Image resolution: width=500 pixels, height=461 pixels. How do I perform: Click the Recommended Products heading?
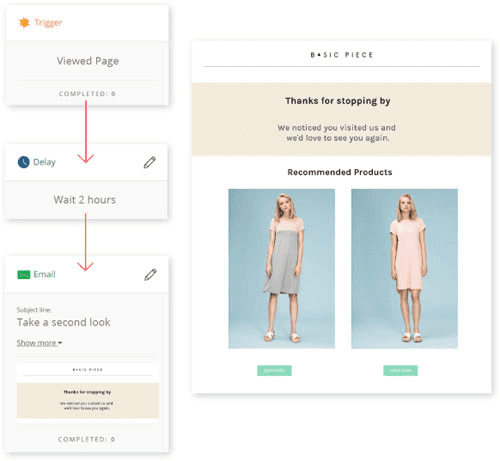[340, 172]
